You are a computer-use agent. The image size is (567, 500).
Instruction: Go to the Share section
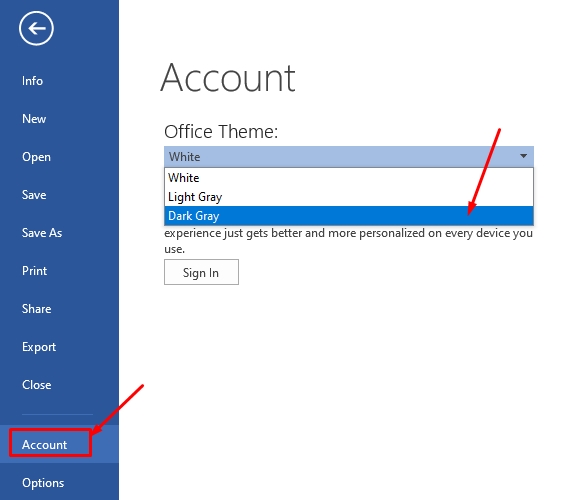coord(36,309)
